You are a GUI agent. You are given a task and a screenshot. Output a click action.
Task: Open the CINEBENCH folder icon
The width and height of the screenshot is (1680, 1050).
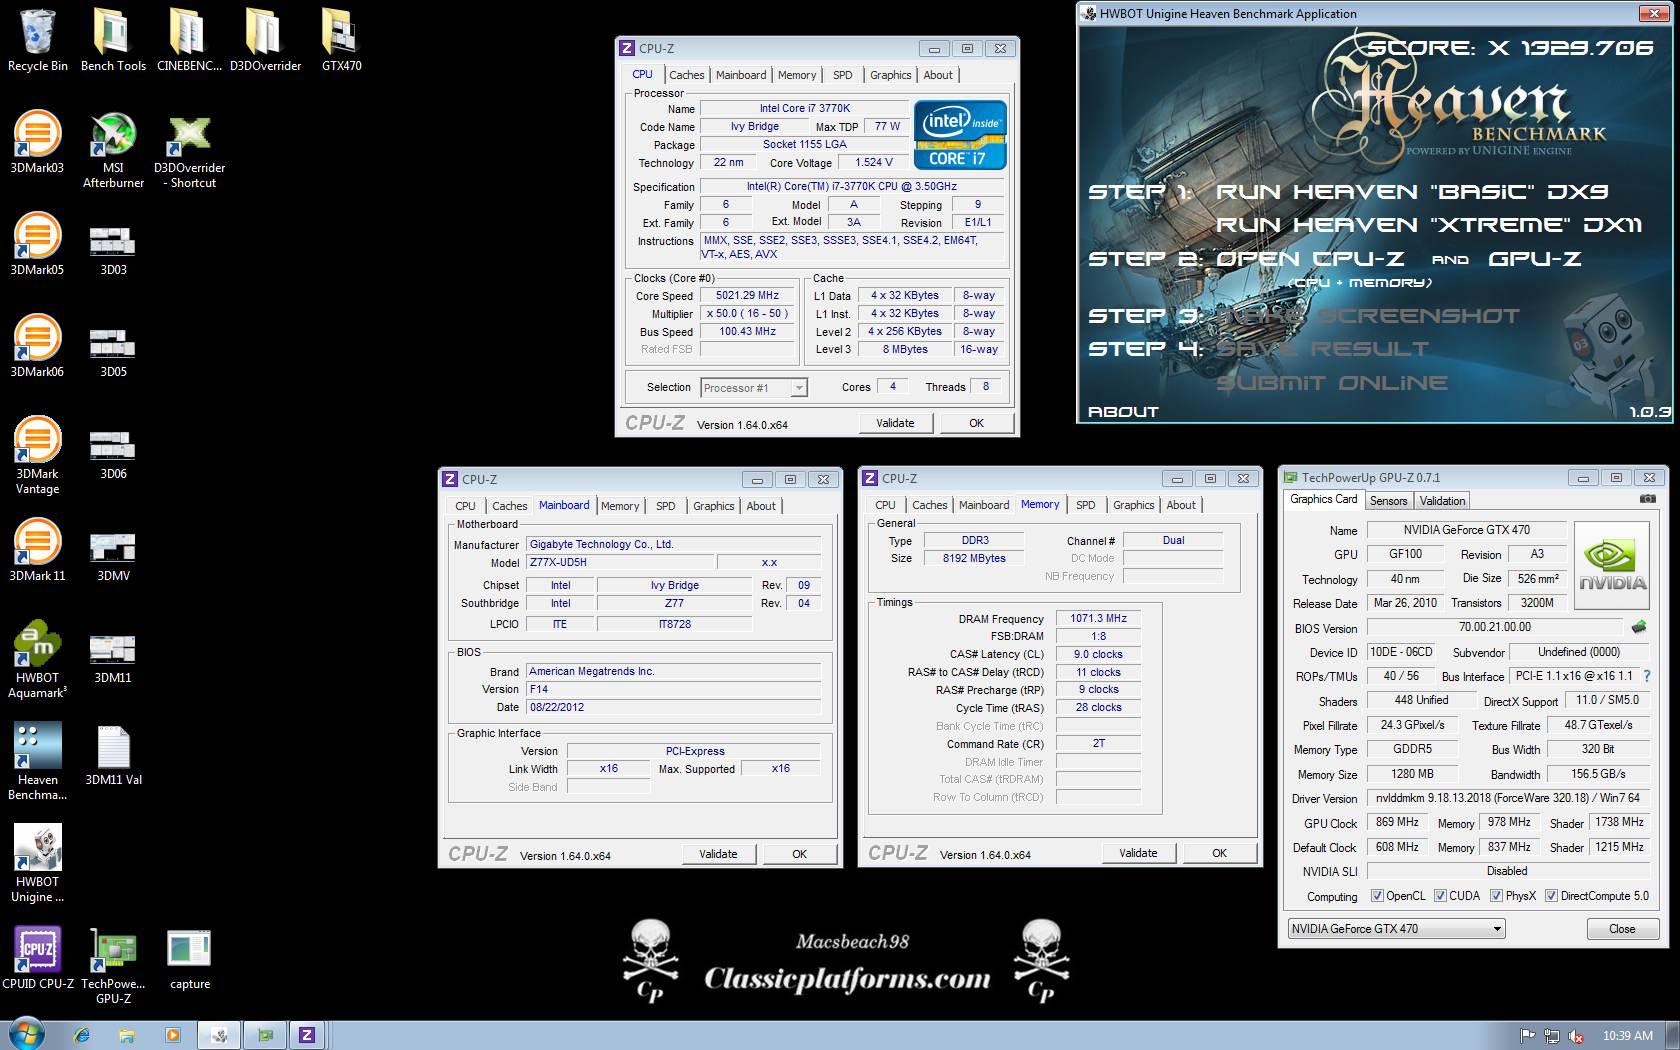tap(189, 40)
